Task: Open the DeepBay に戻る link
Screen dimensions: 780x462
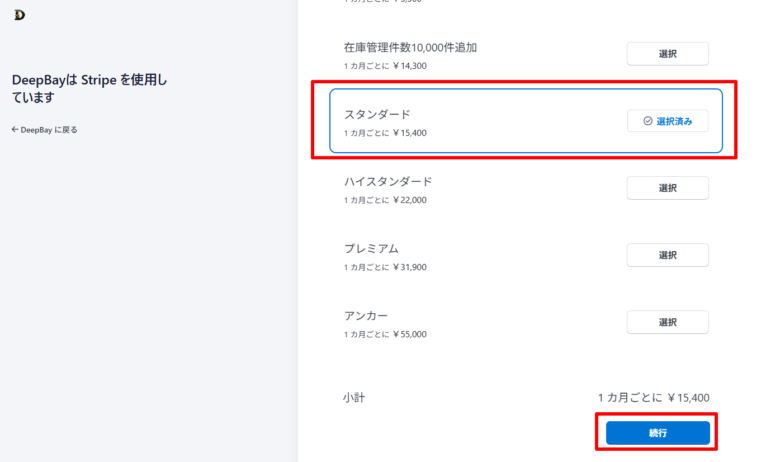Action: 45,130
